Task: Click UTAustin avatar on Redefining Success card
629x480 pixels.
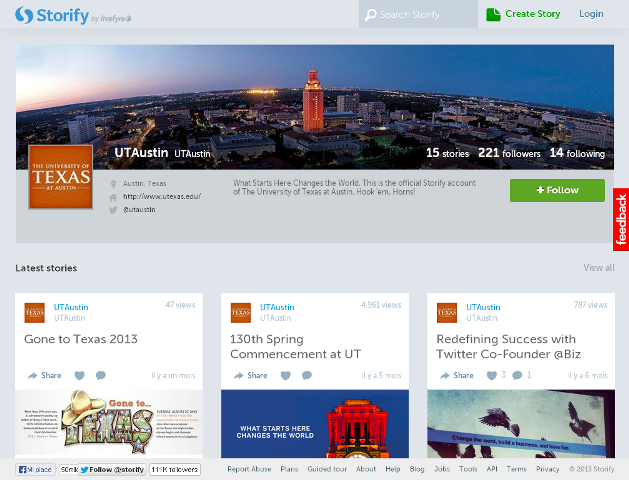Action: click(x=447, y=313)
